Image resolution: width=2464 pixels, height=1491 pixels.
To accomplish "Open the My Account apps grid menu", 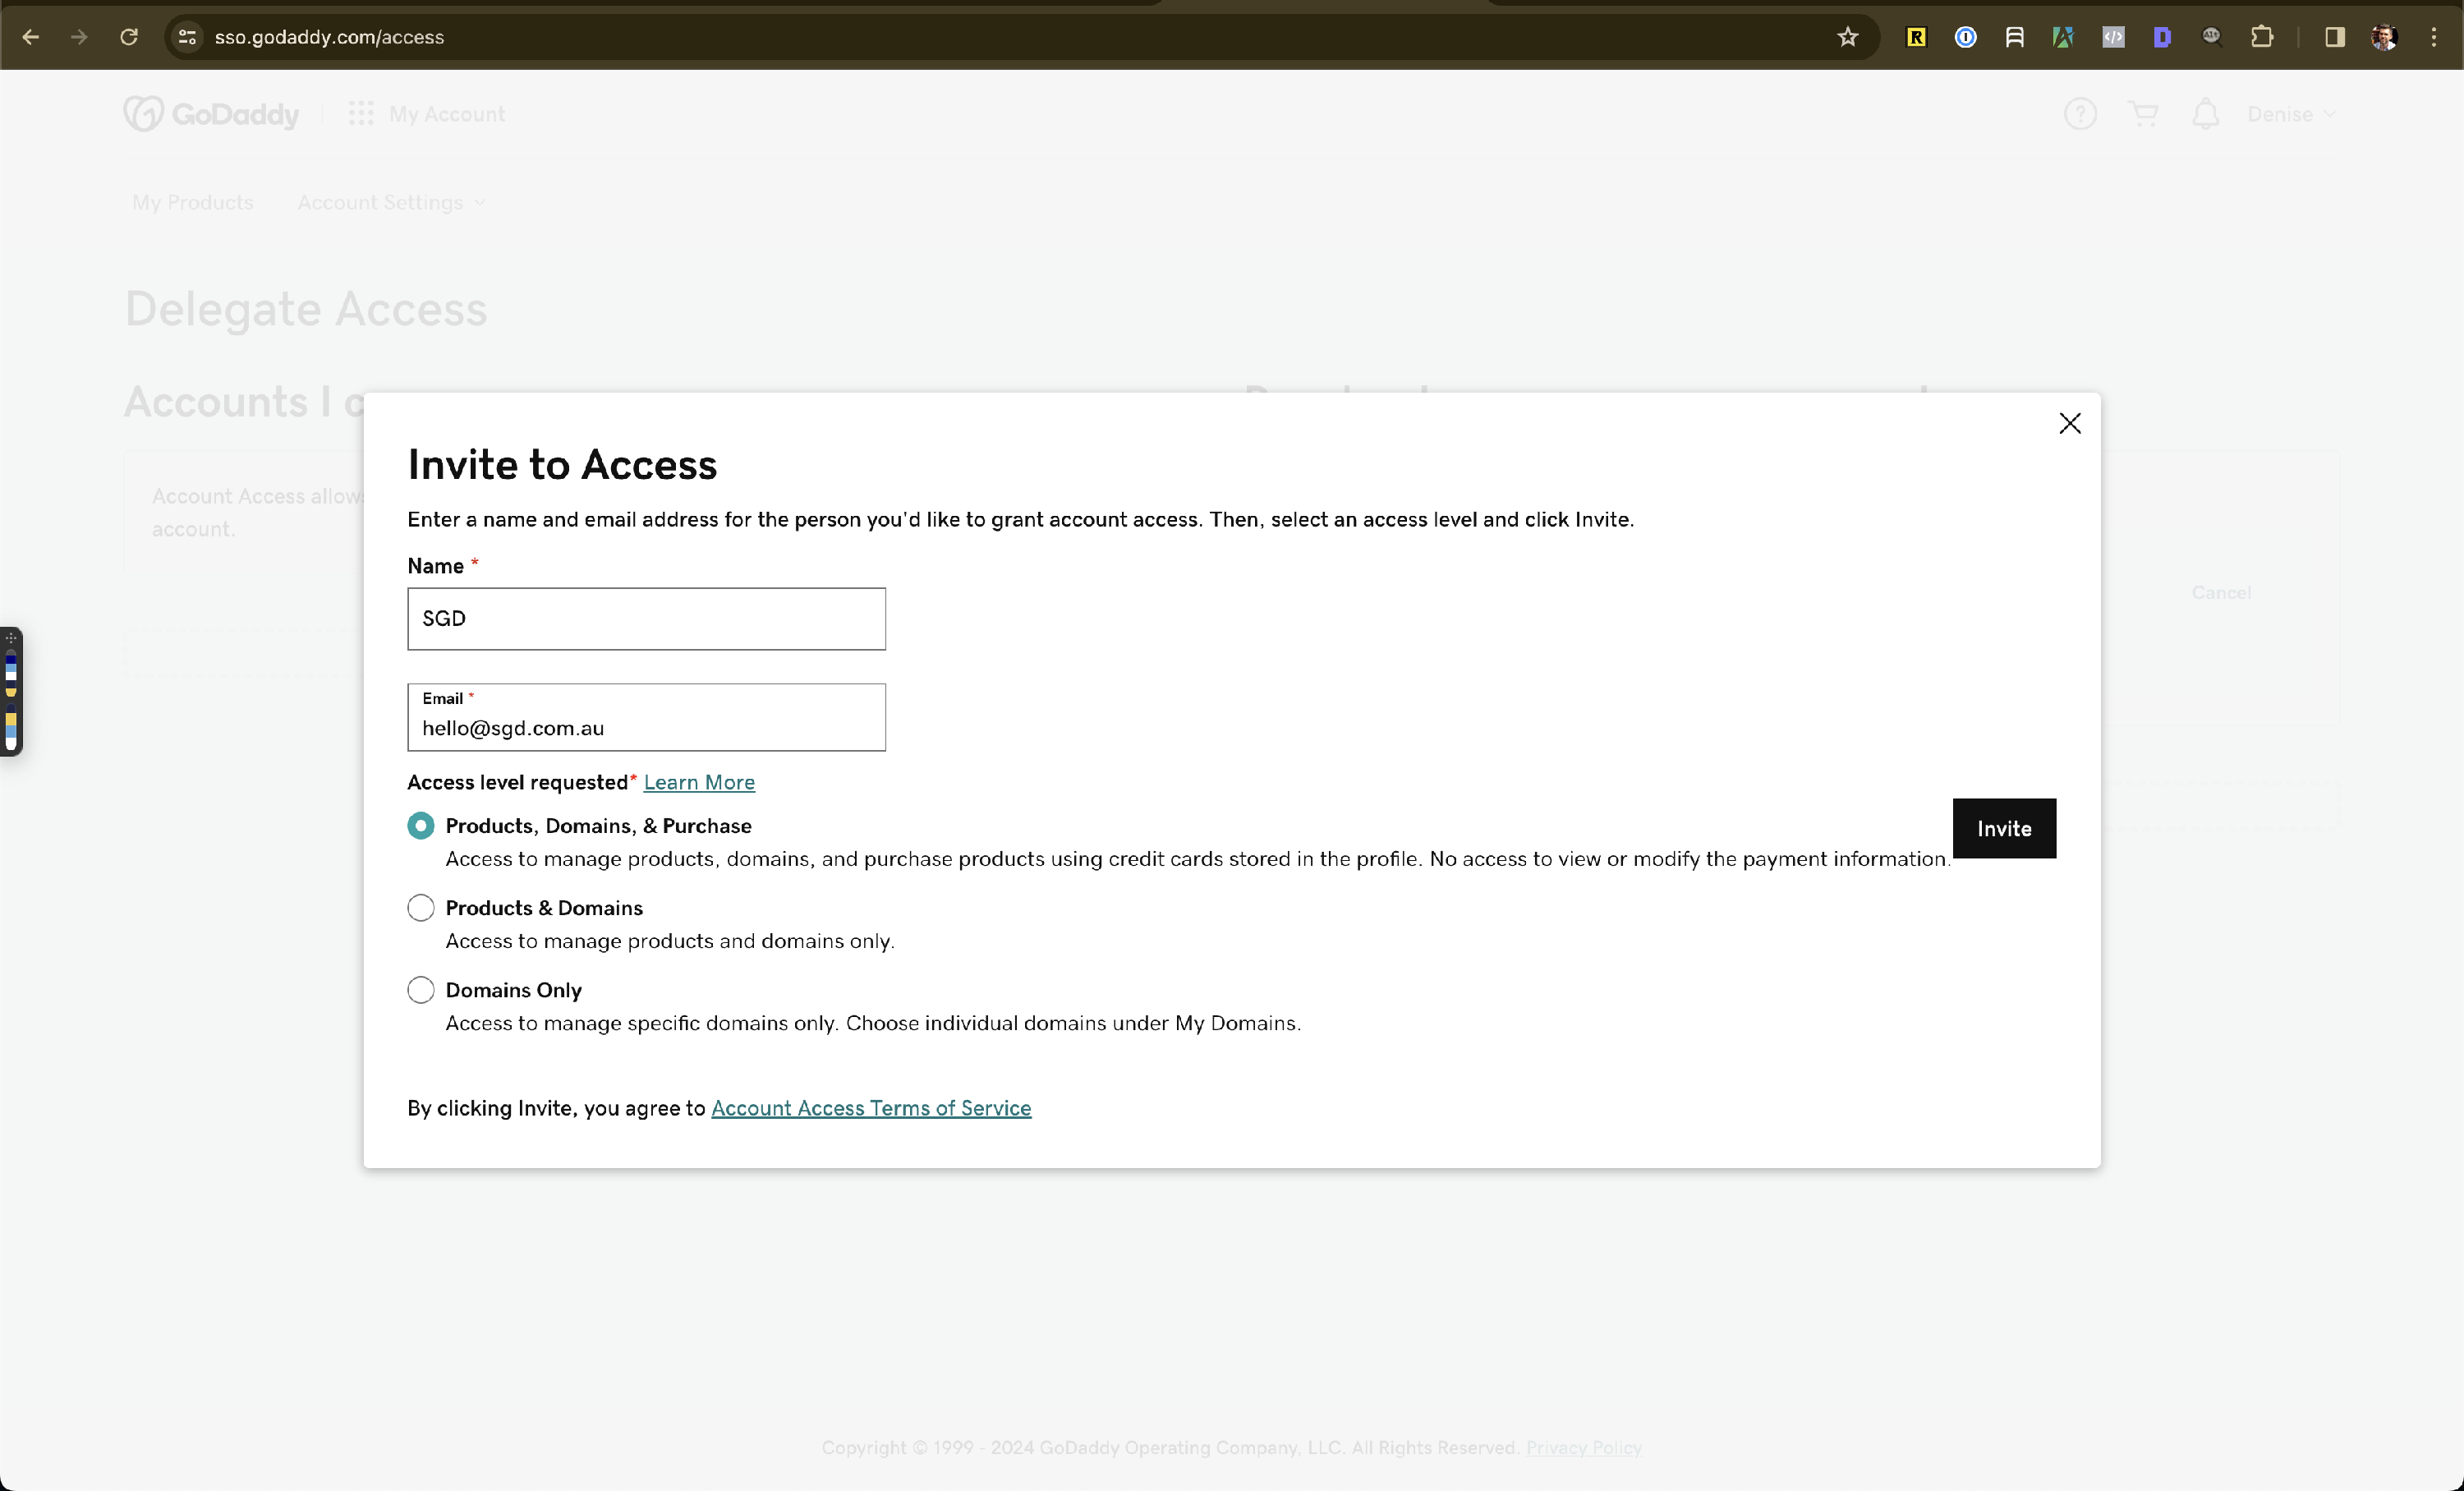I will coord(361,114).
